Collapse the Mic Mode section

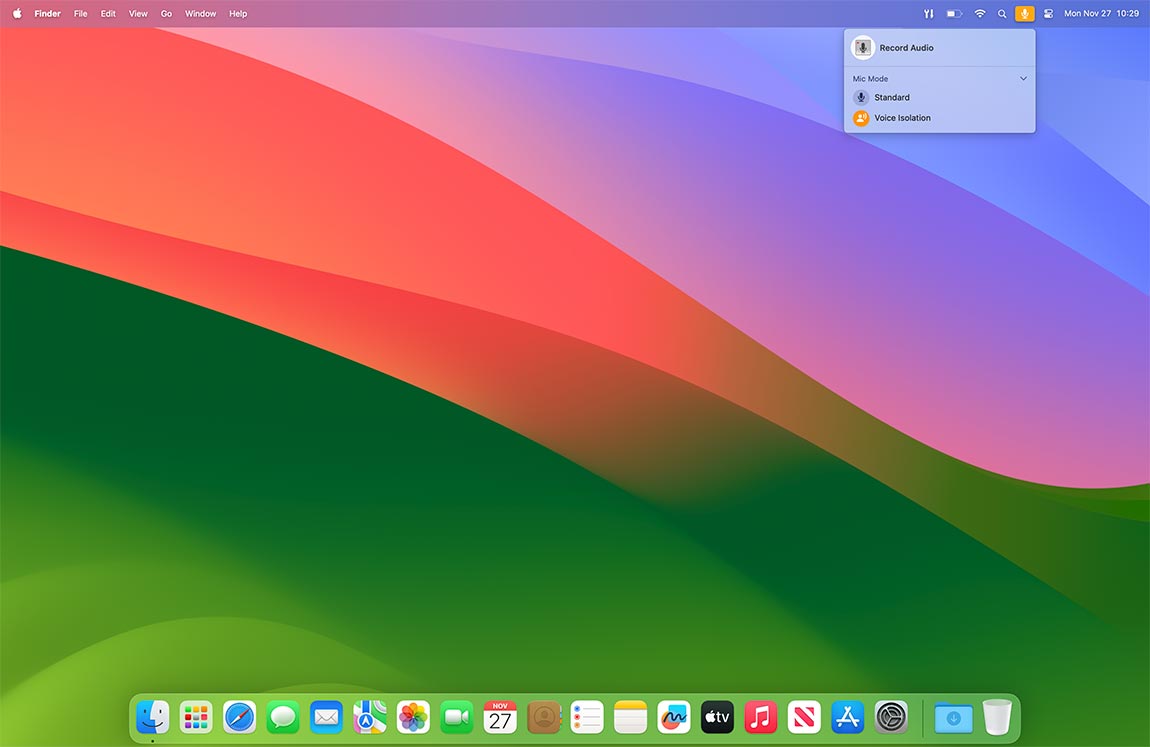[1023, 78]
